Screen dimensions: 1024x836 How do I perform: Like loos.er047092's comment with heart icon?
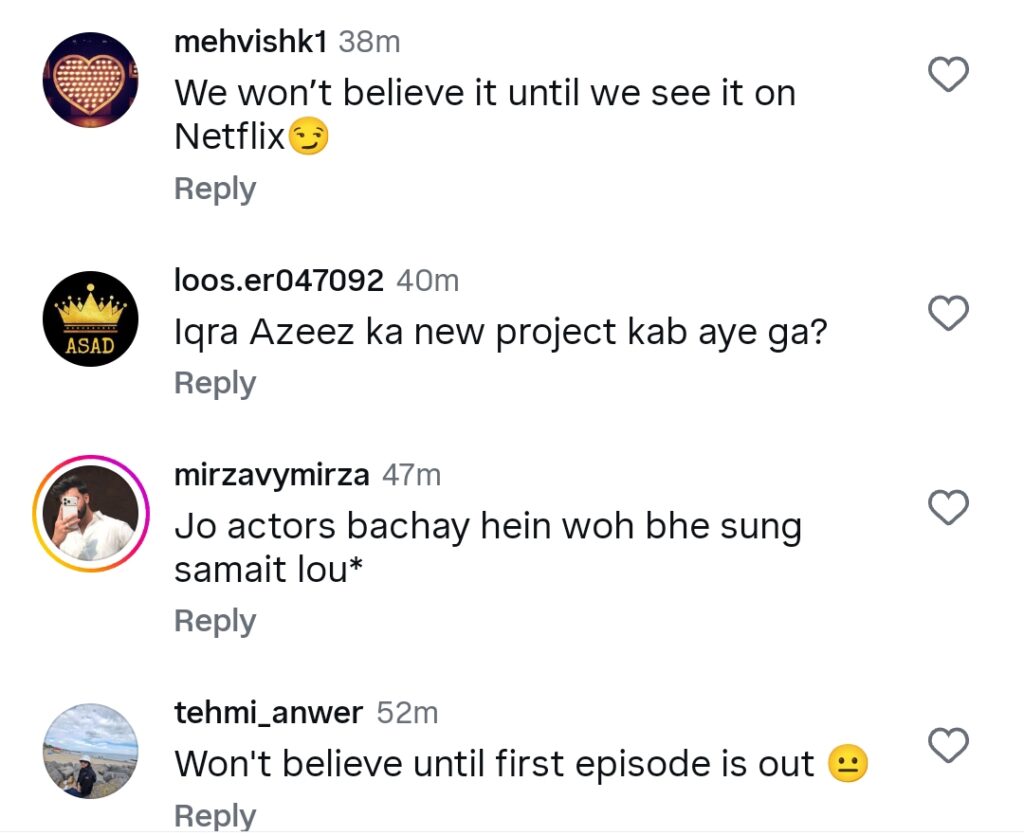click(948, 313)
